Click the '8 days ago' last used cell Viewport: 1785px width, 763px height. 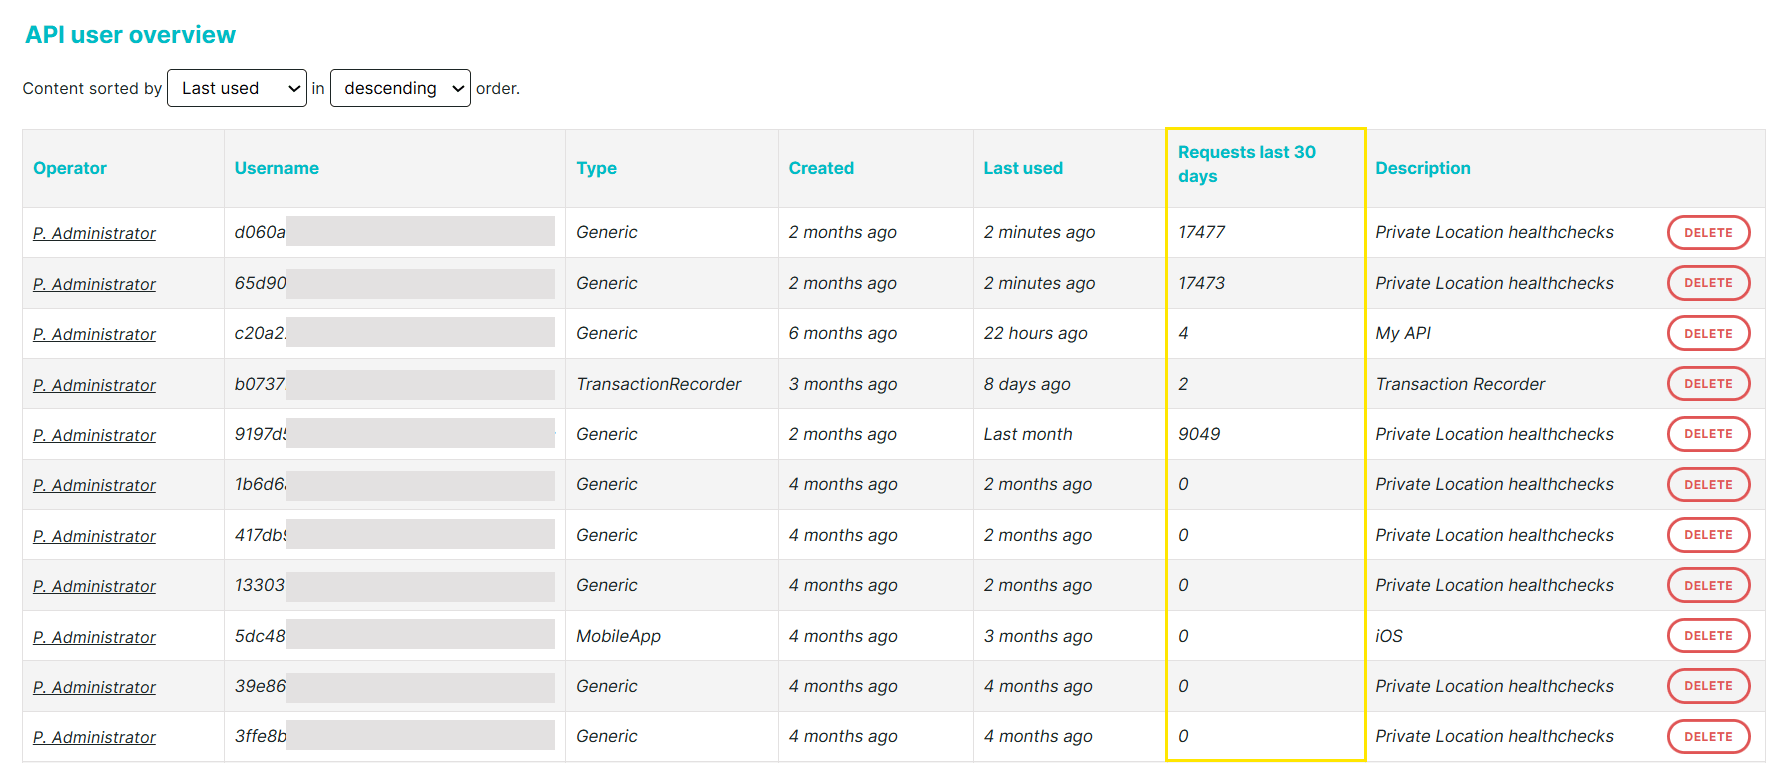1027,384
